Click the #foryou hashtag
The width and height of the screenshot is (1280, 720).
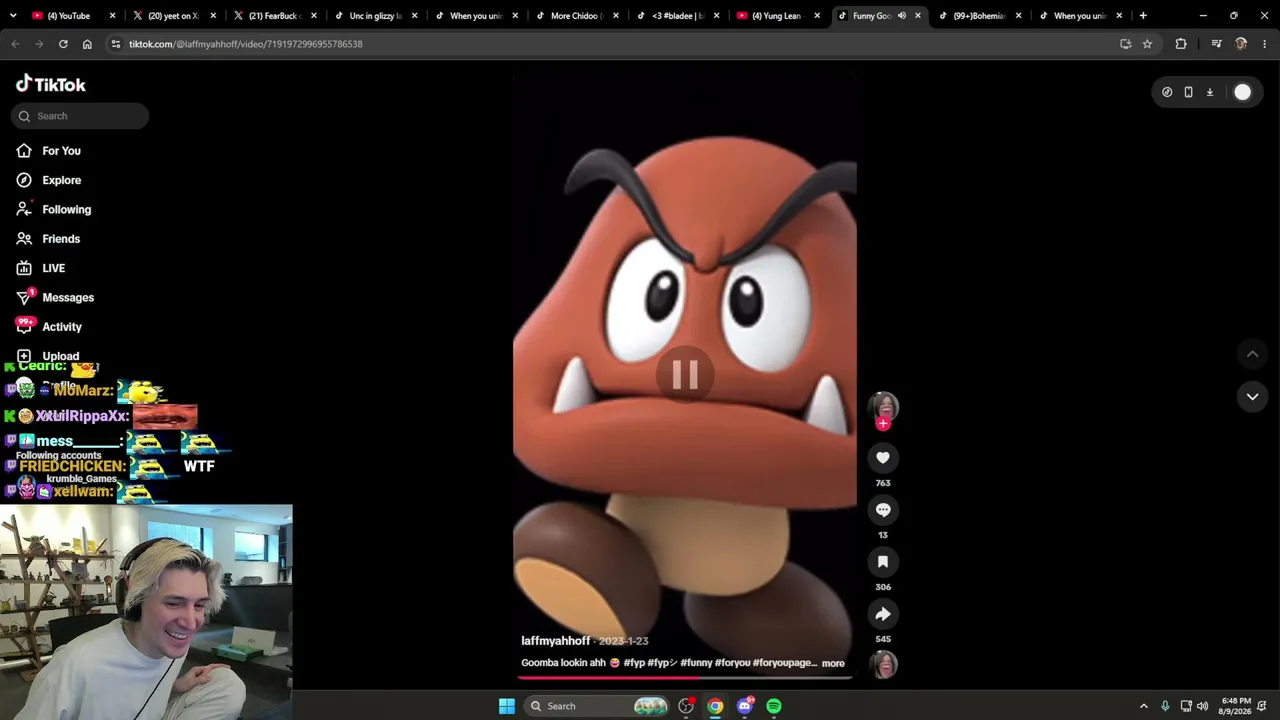tap(732, 663)
